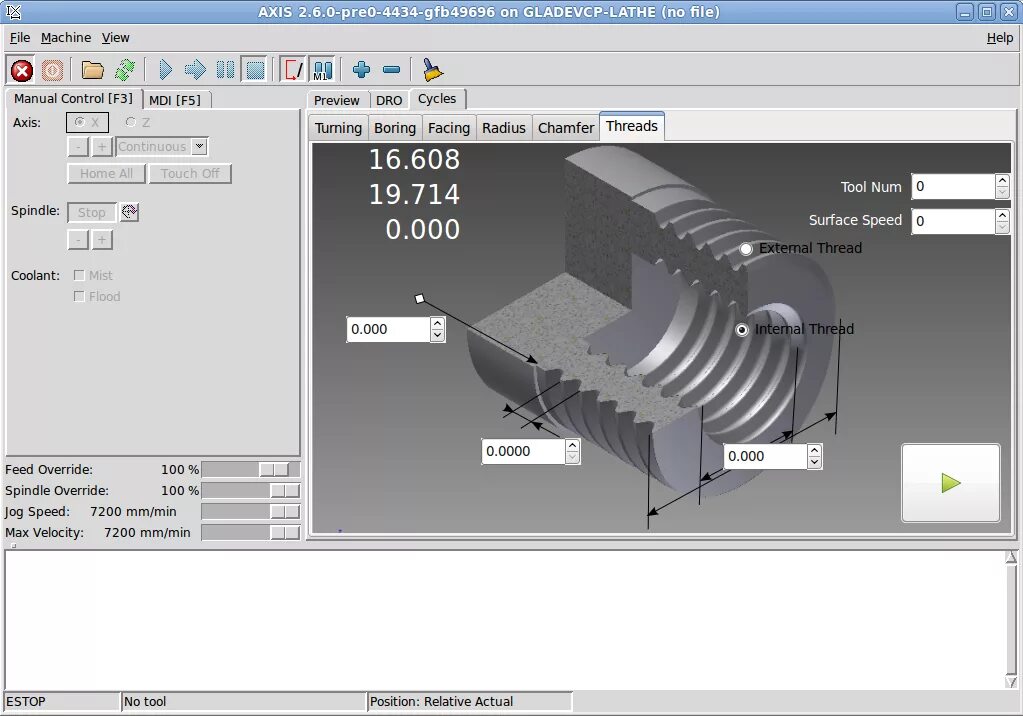Click the Touch Off button
Image resolution: width=1023 pixels, height=716 pixels.
[x=190, y=174]
